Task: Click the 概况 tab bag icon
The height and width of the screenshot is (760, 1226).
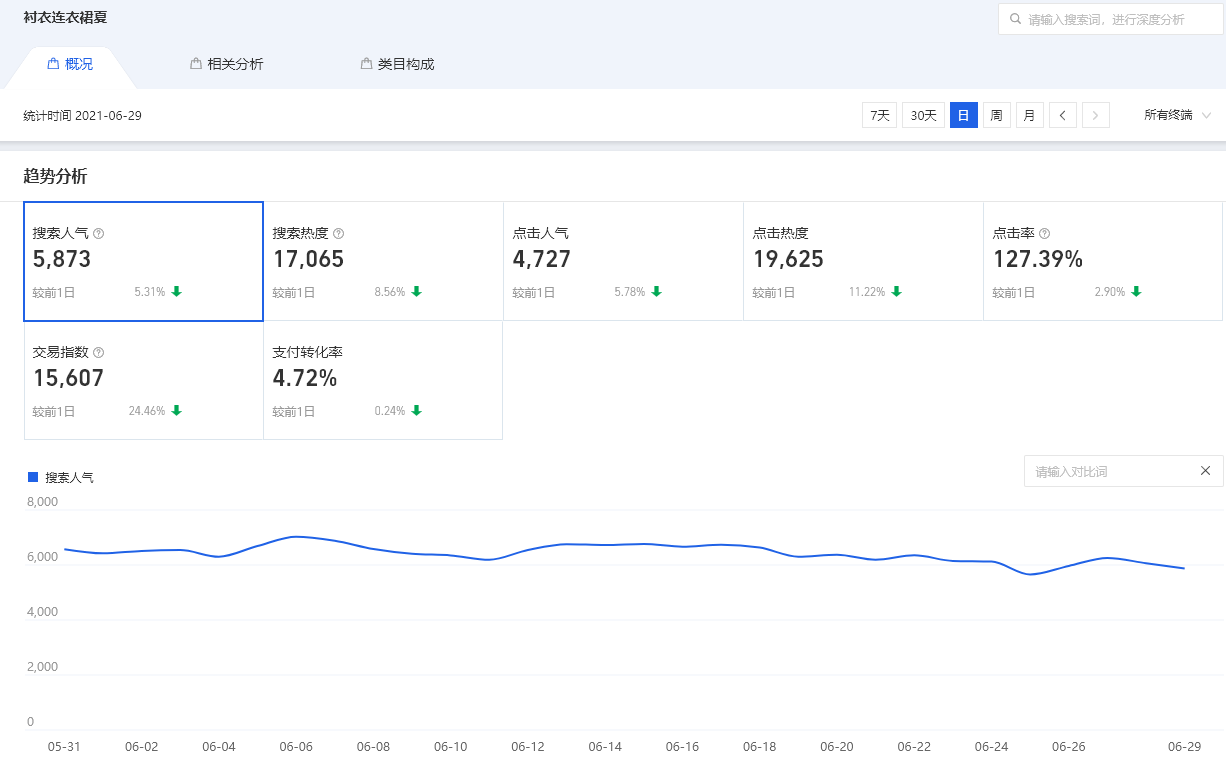Action: (x=53, y=64)
